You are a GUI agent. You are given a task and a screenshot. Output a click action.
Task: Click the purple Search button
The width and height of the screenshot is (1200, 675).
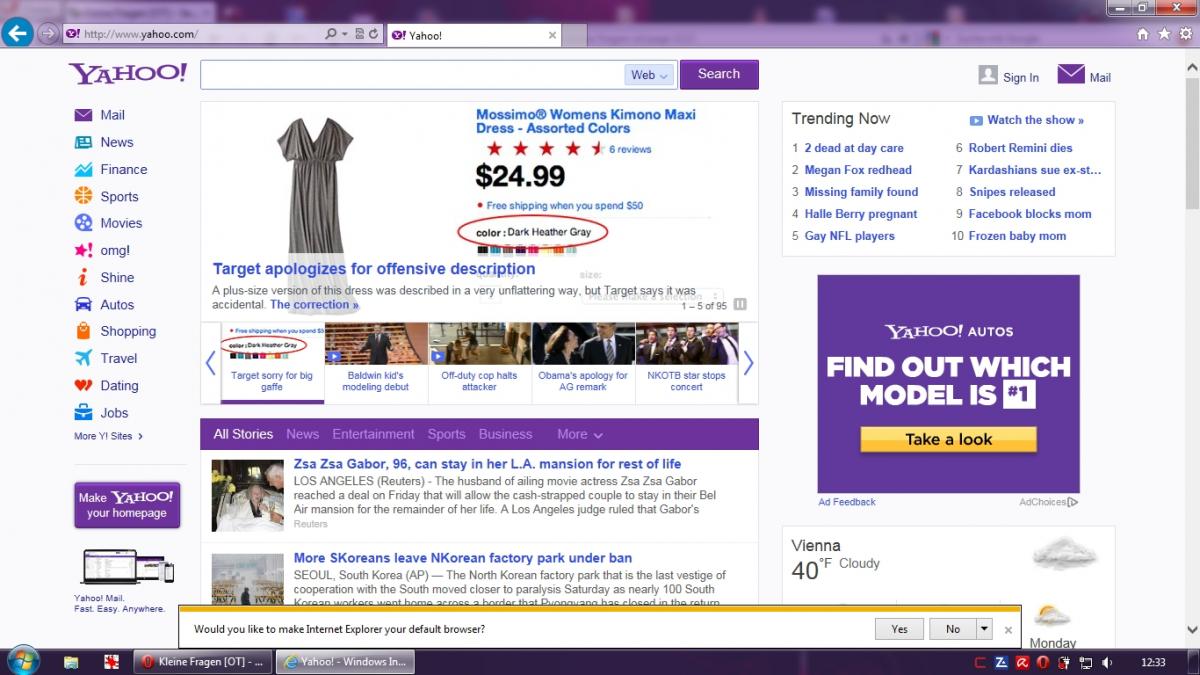click(x=719, y=74)
